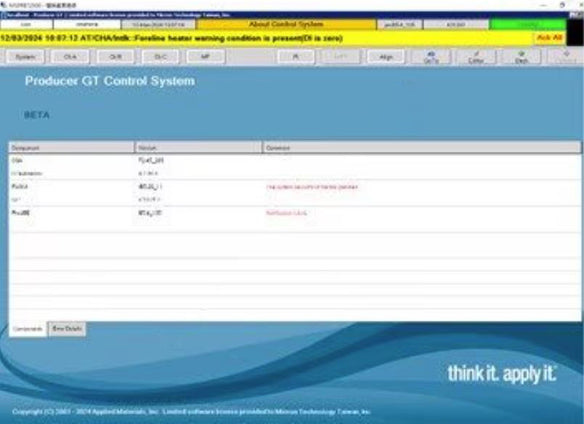Viewport: 584px width, 424px height.
Task: Select the Ch A toolbar button
Action: tap(70, 57)
